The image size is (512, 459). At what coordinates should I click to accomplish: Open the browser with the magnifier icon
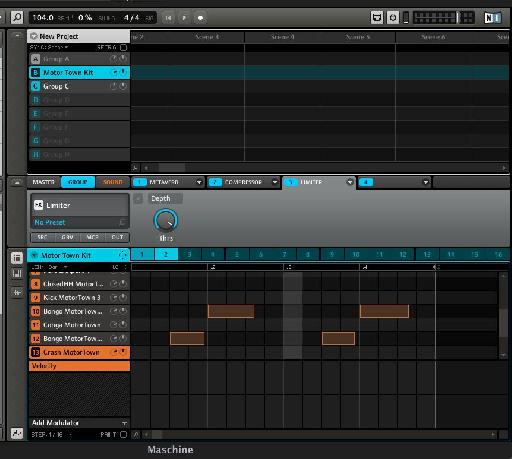pos(17,17)
